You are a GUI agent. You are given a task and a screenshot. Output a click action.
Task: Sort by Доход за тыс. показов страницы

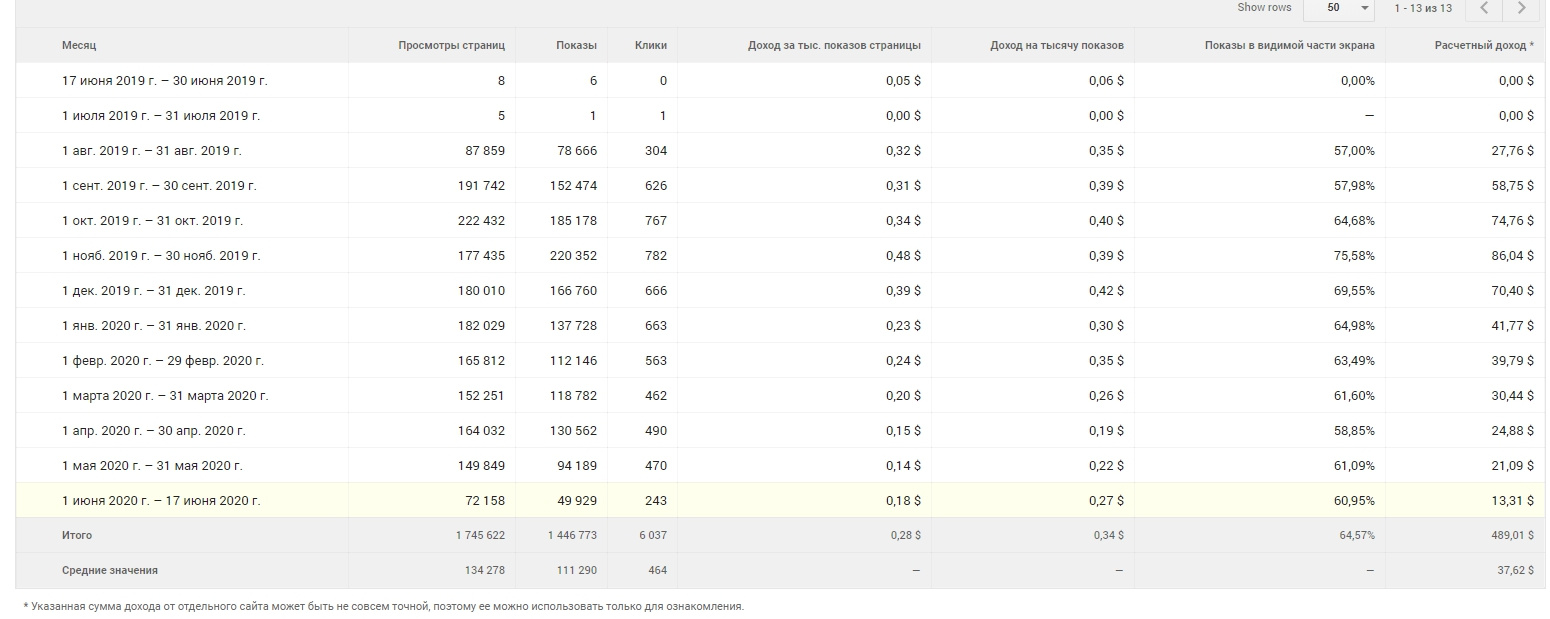(x=834, y=45)
